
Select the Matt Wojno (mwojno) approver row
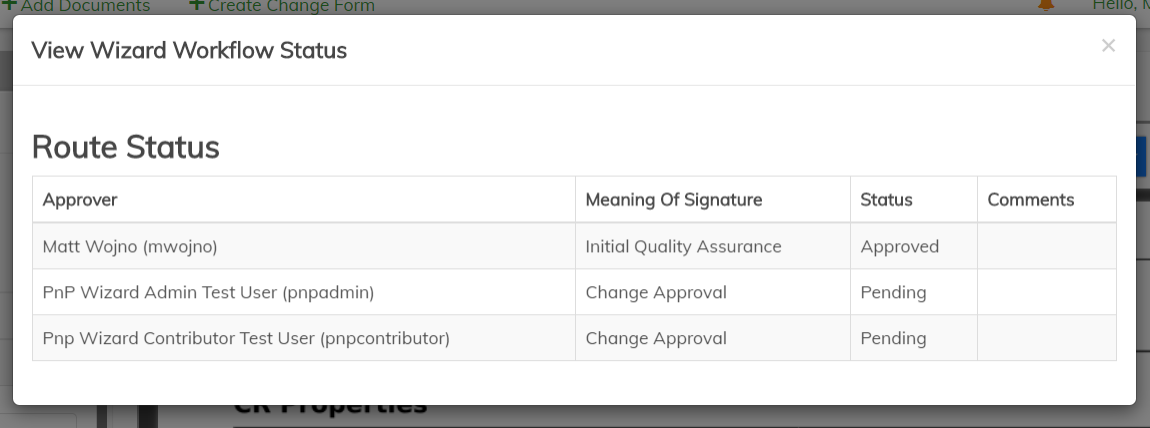(130, 246)
